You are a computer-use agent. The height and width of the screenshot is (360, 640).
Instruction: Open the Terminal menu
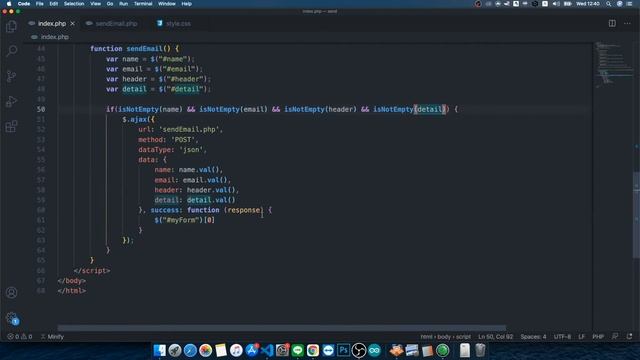(143, 4)
